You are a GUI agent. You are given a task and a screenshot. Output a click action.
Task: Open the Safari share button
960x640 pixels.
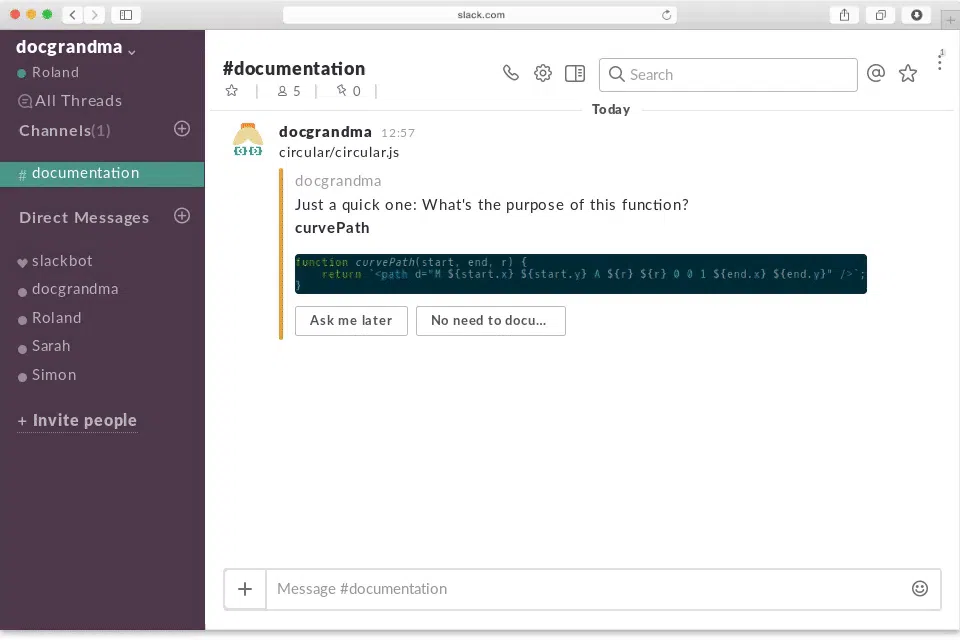click(844, 15)
